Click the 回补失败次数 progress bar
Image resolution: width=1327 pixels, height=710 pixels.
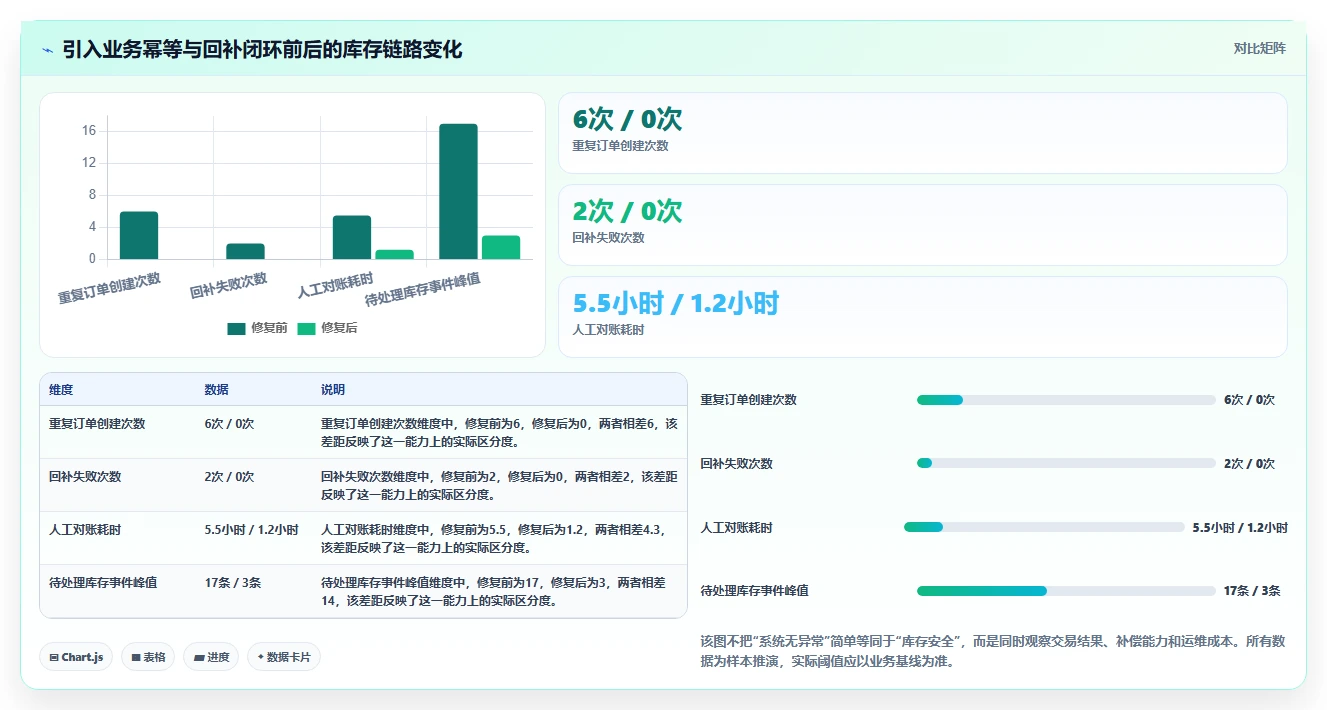[1066, 463]
